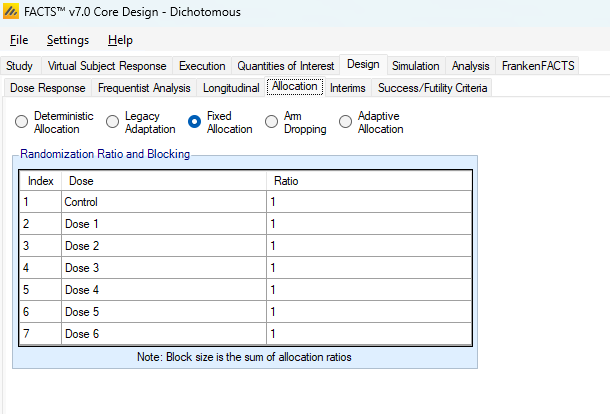Enable the Adaptive Allocation option
Viewport: 610px width, 414px height.
[x=346, y=122]
